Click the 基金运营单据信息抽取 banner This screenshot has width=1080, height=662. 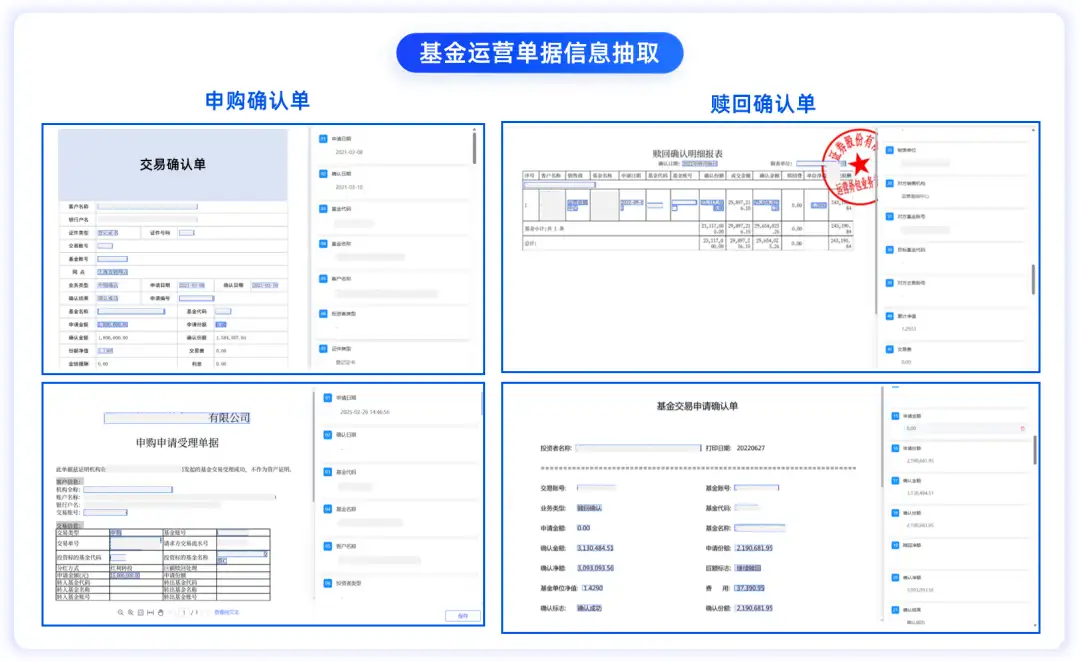coord(540,53)
